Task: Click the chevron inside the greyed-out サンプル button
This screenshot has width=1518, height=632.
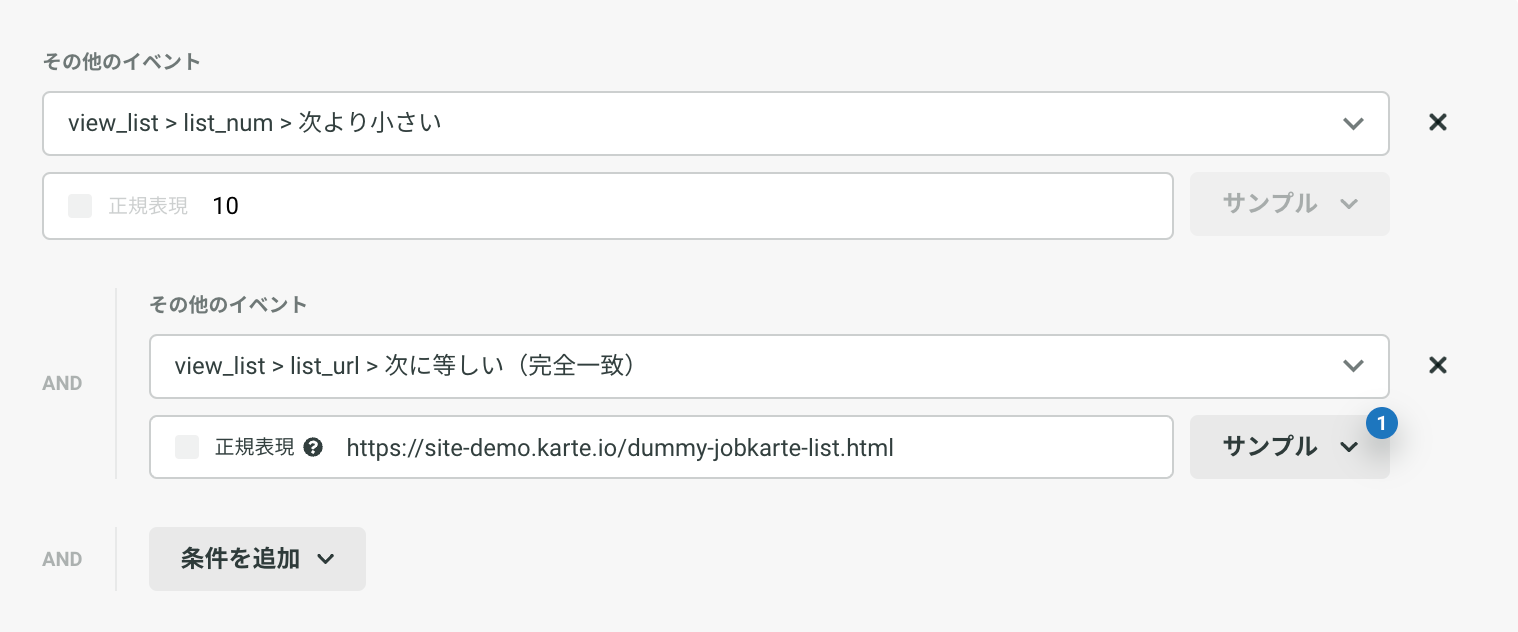Action: (1348, 204)
